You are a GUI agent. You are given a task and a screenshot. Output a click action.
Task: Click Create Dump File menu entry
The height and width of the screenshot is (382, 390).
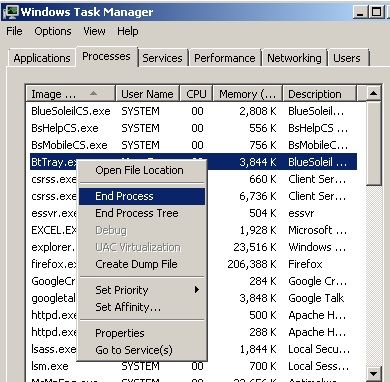[x=142, y=264]
